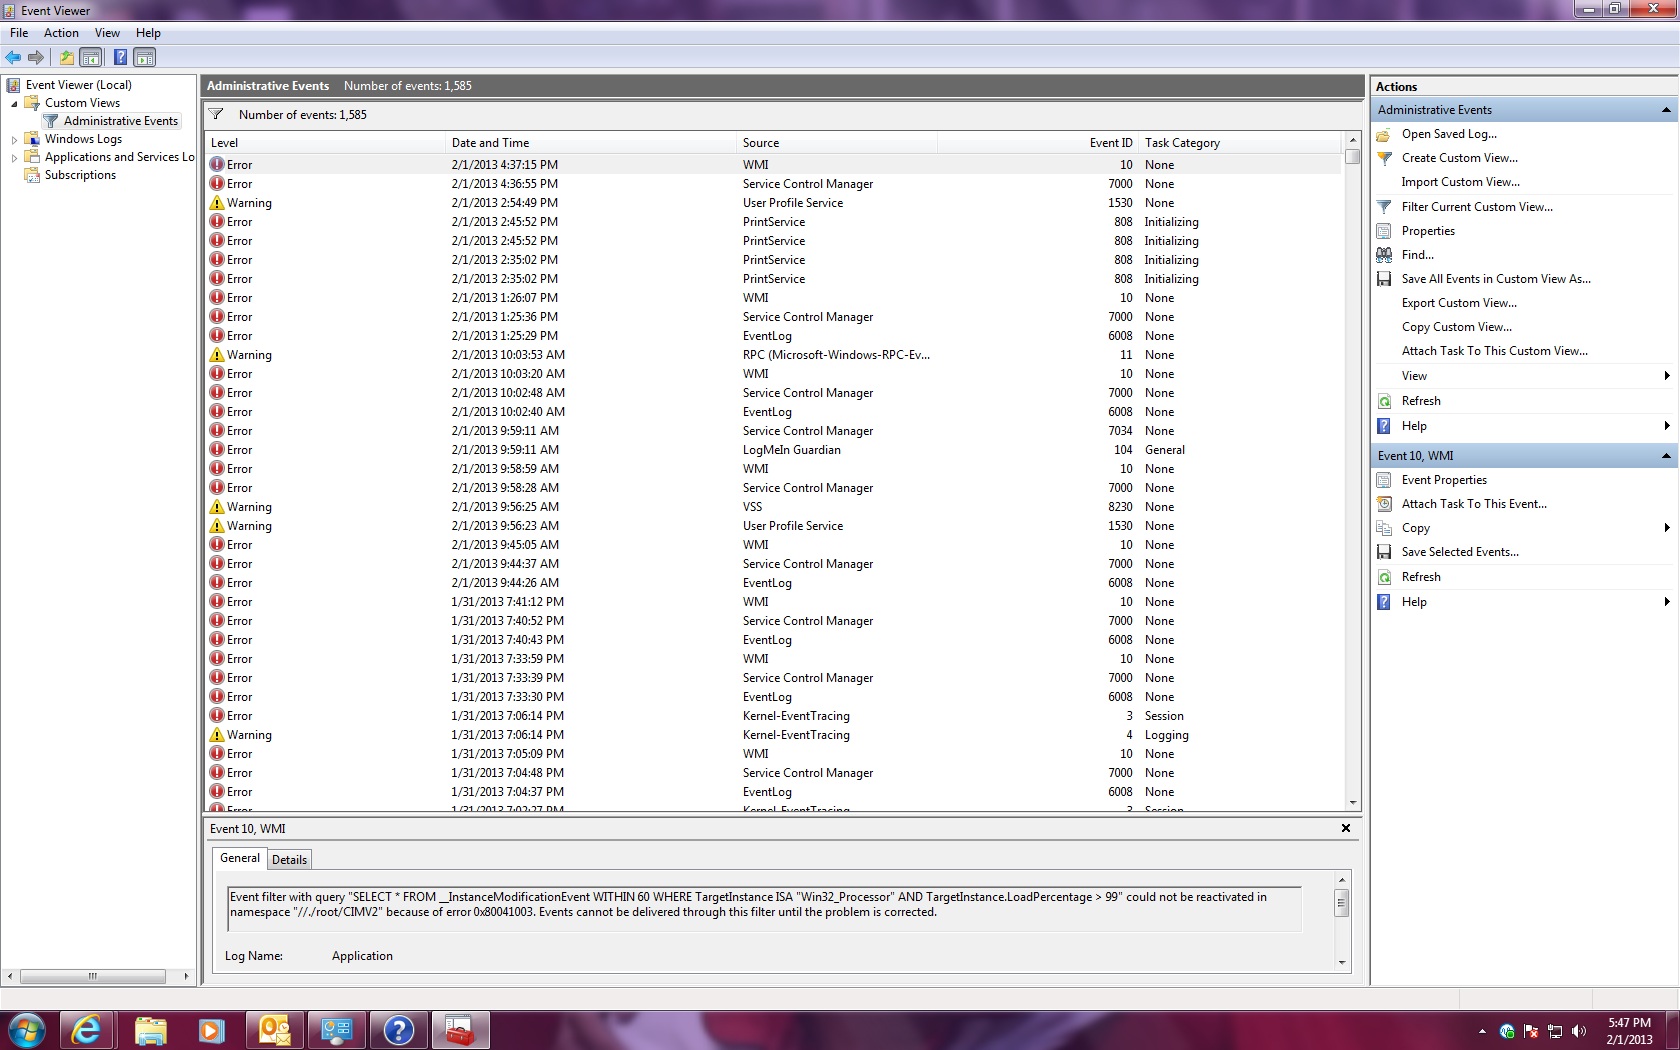1680x1050 pixels.
Task: Click the Copy icon in Event 10 actions
Action: point(1384,528)
